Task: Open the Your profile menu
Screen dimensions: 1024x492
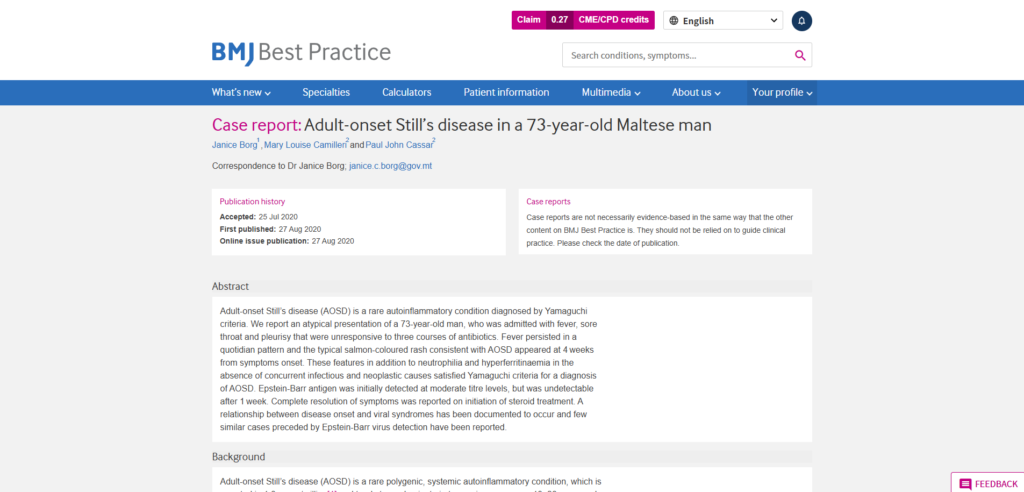Action: tap(782, 92)
